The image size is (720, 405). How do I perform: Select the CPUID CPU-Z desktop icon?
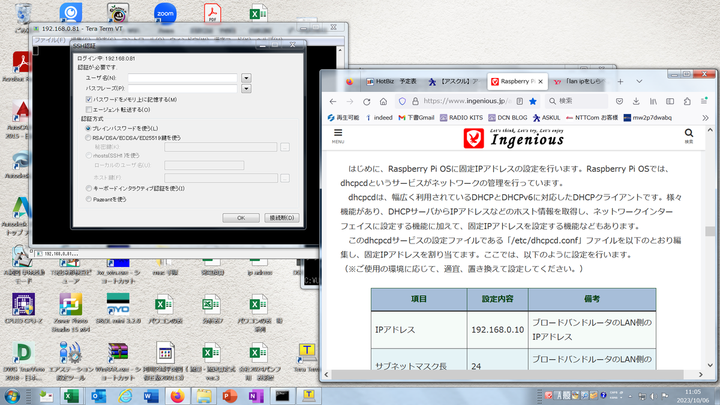point(23,309)
